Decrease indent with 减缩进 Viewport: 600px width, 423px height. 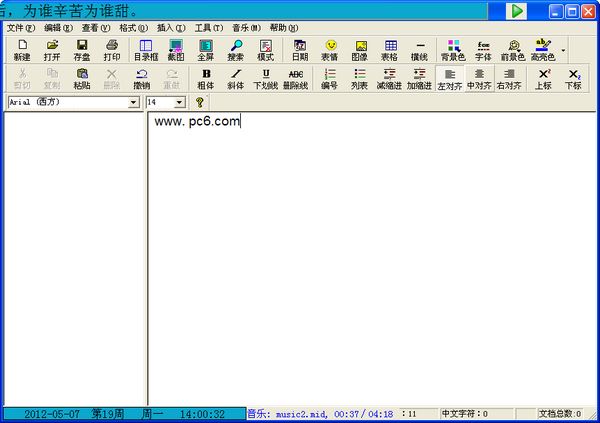click(x=389, y=78)
